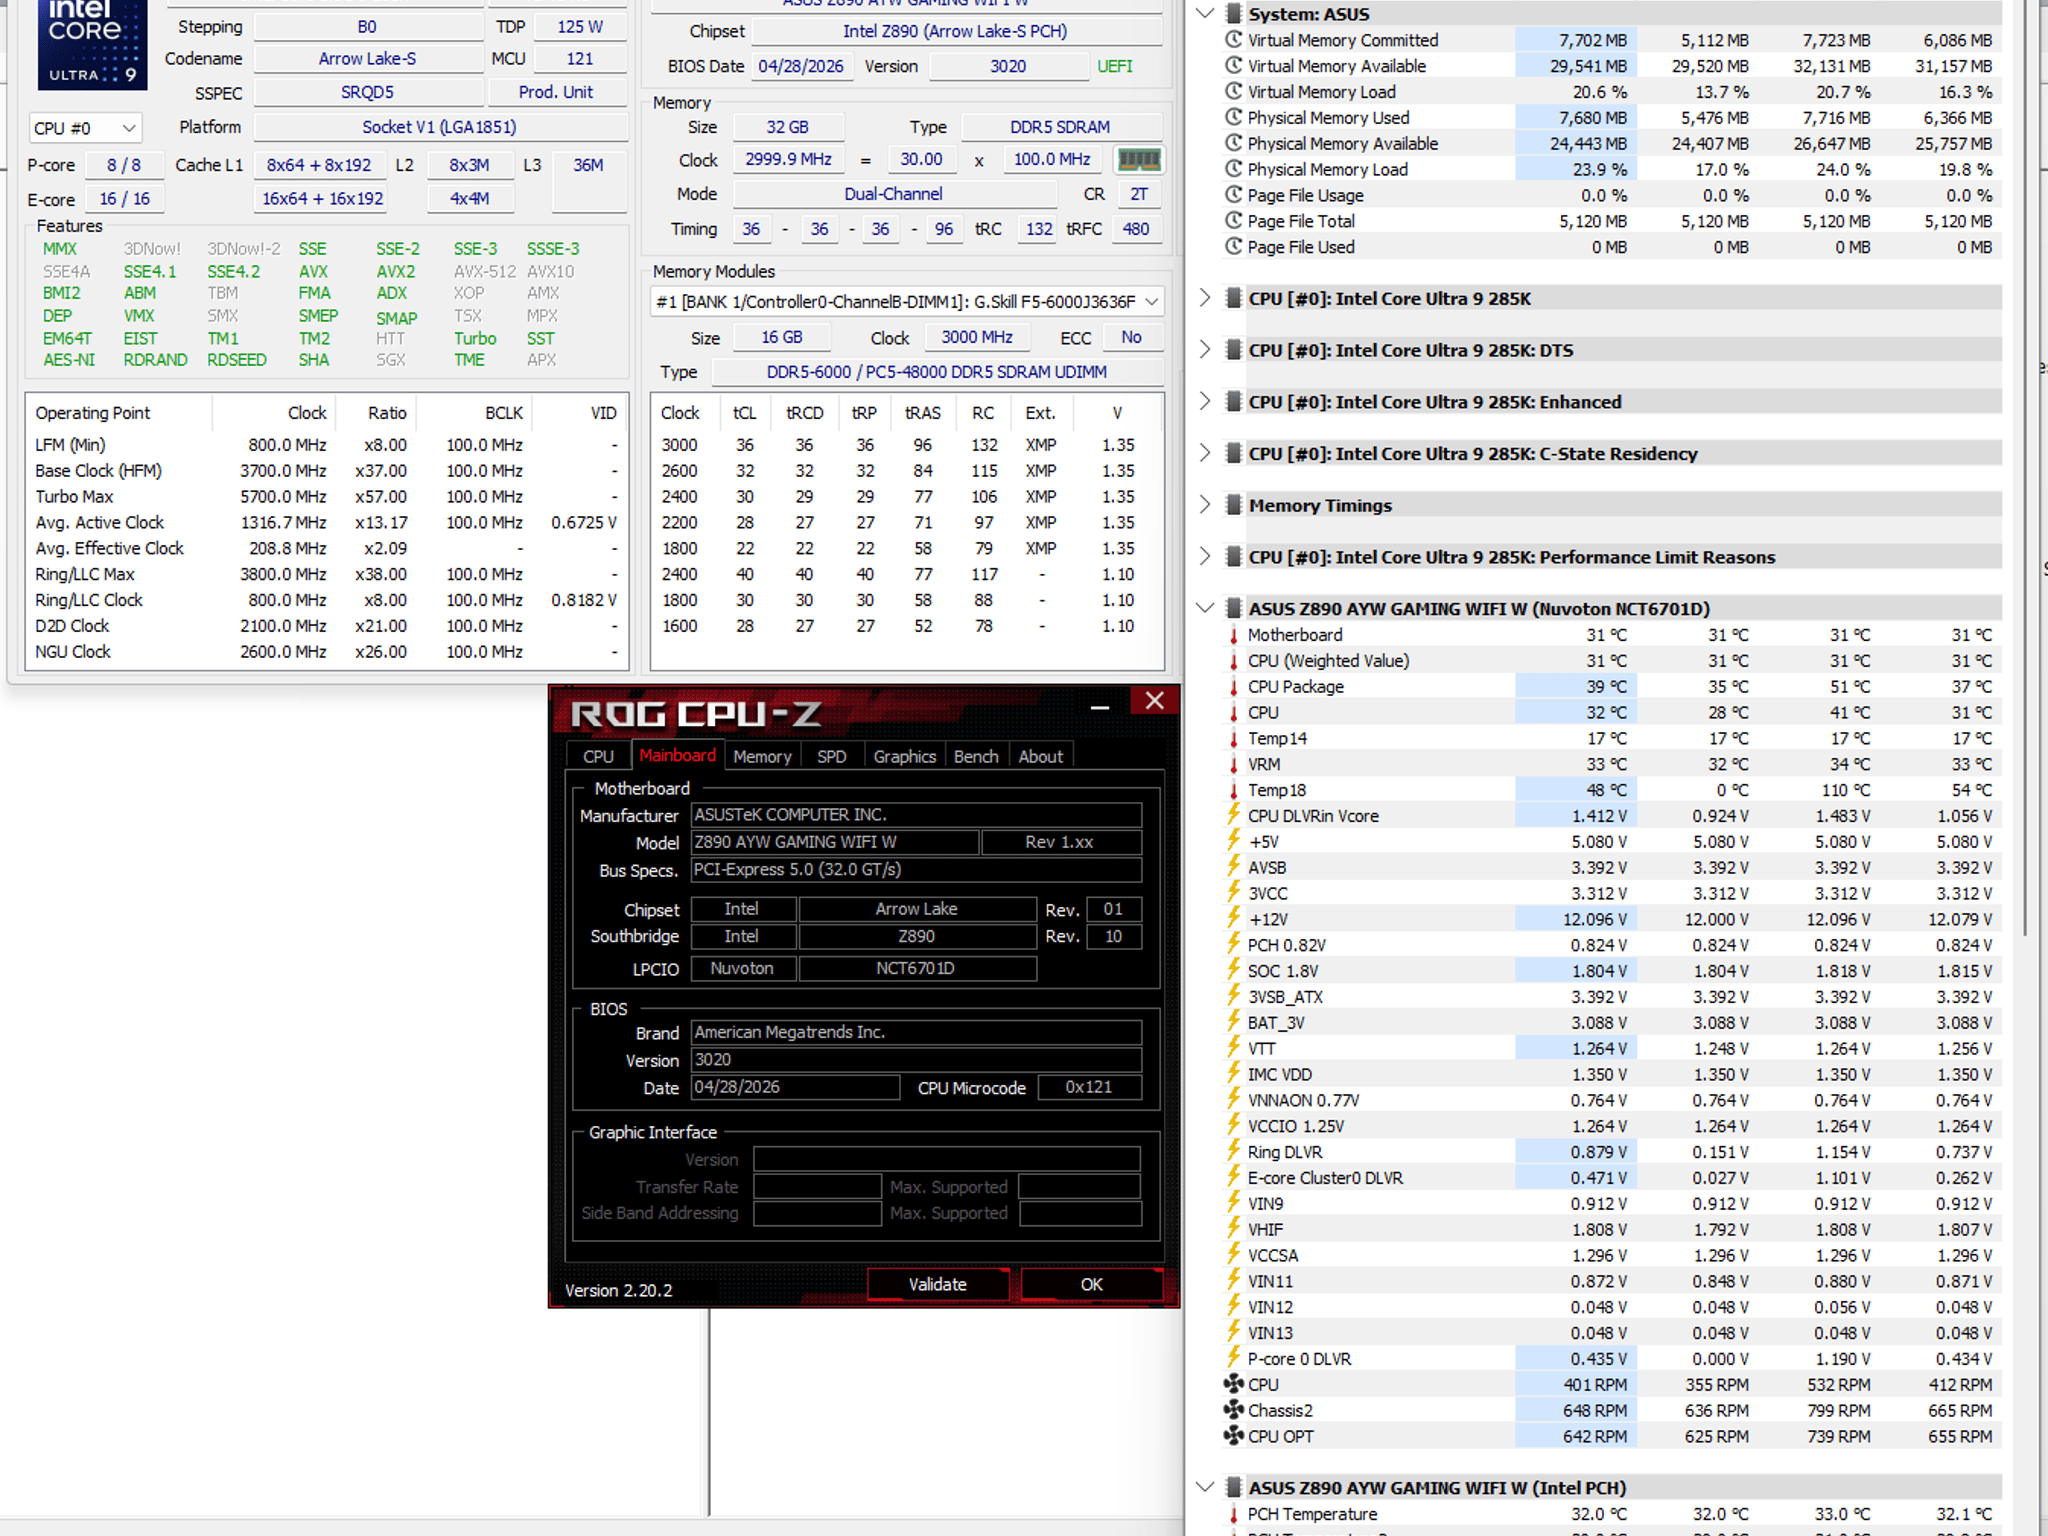Click thermometer icon beside VRM sensor
This screenshot has height=1536, width=2048.
click(1234, 764)
